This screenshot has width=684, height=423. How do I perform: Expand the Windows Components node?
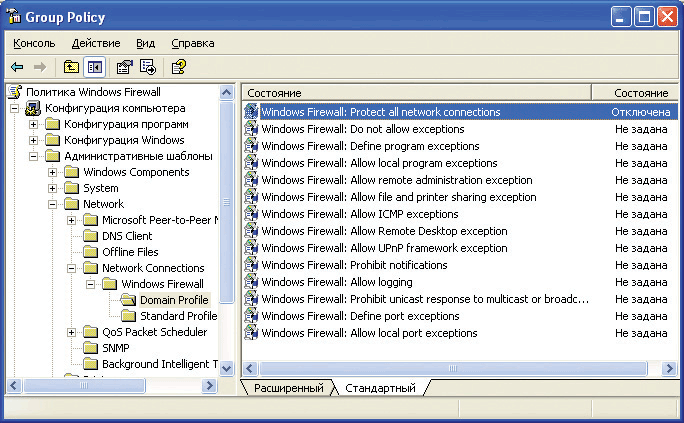pos(52,172)
